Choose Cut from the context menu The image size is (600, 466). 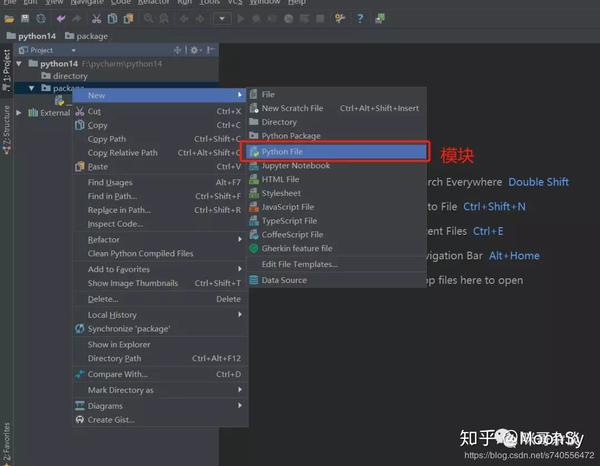click(x=159, y=111)
